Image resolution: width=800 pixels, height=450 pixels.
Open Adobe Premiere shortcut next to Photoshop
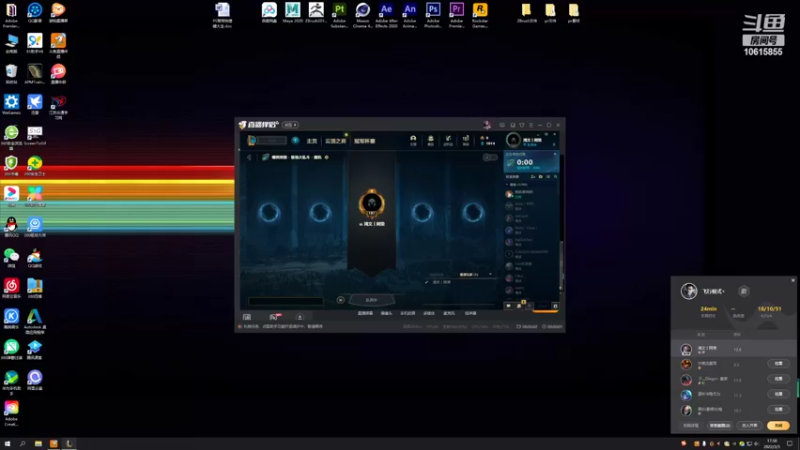click(457, 14)
